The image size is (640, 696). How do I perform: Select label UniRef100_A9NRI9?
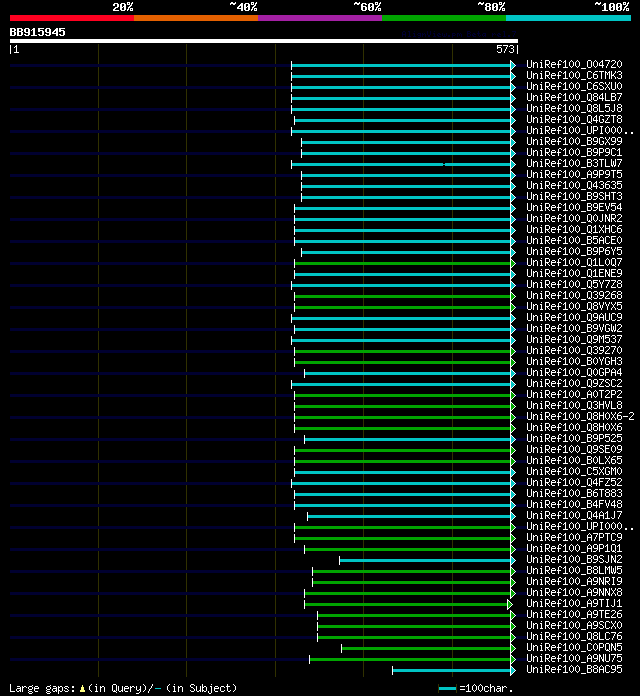coord(574,581)
